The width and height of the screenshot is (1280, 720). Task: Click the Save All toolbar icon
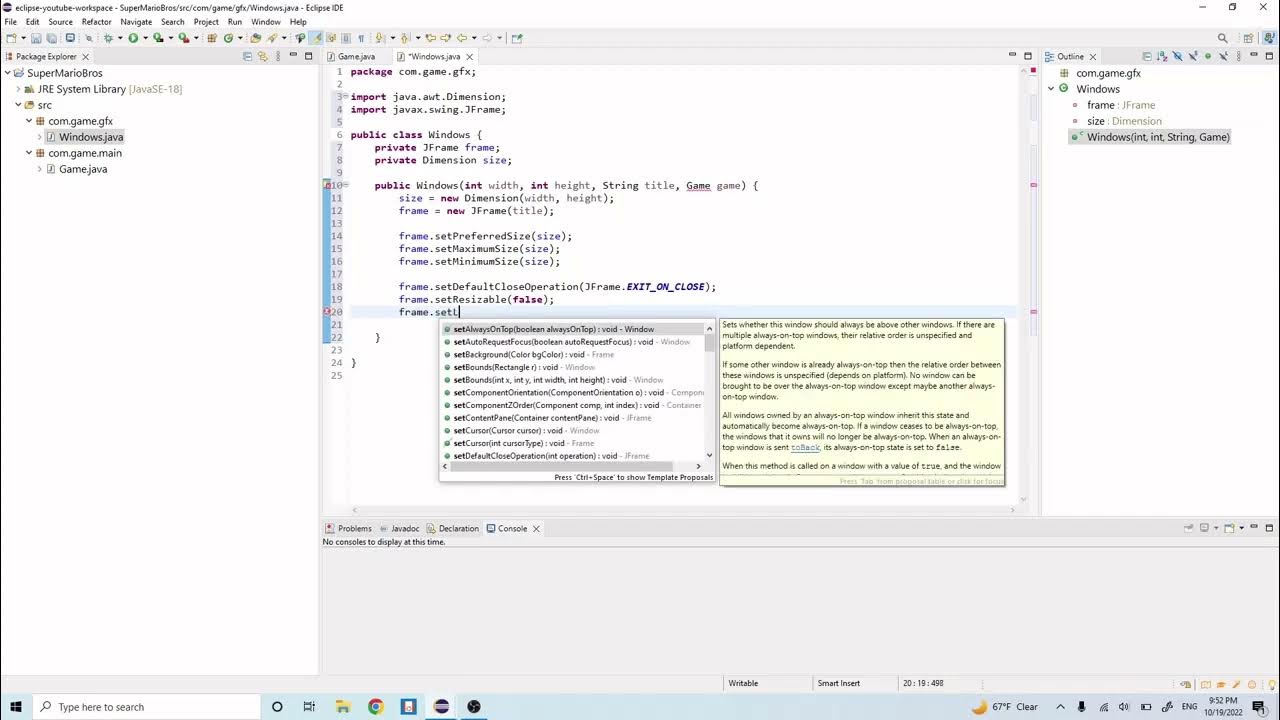point(51,38)
